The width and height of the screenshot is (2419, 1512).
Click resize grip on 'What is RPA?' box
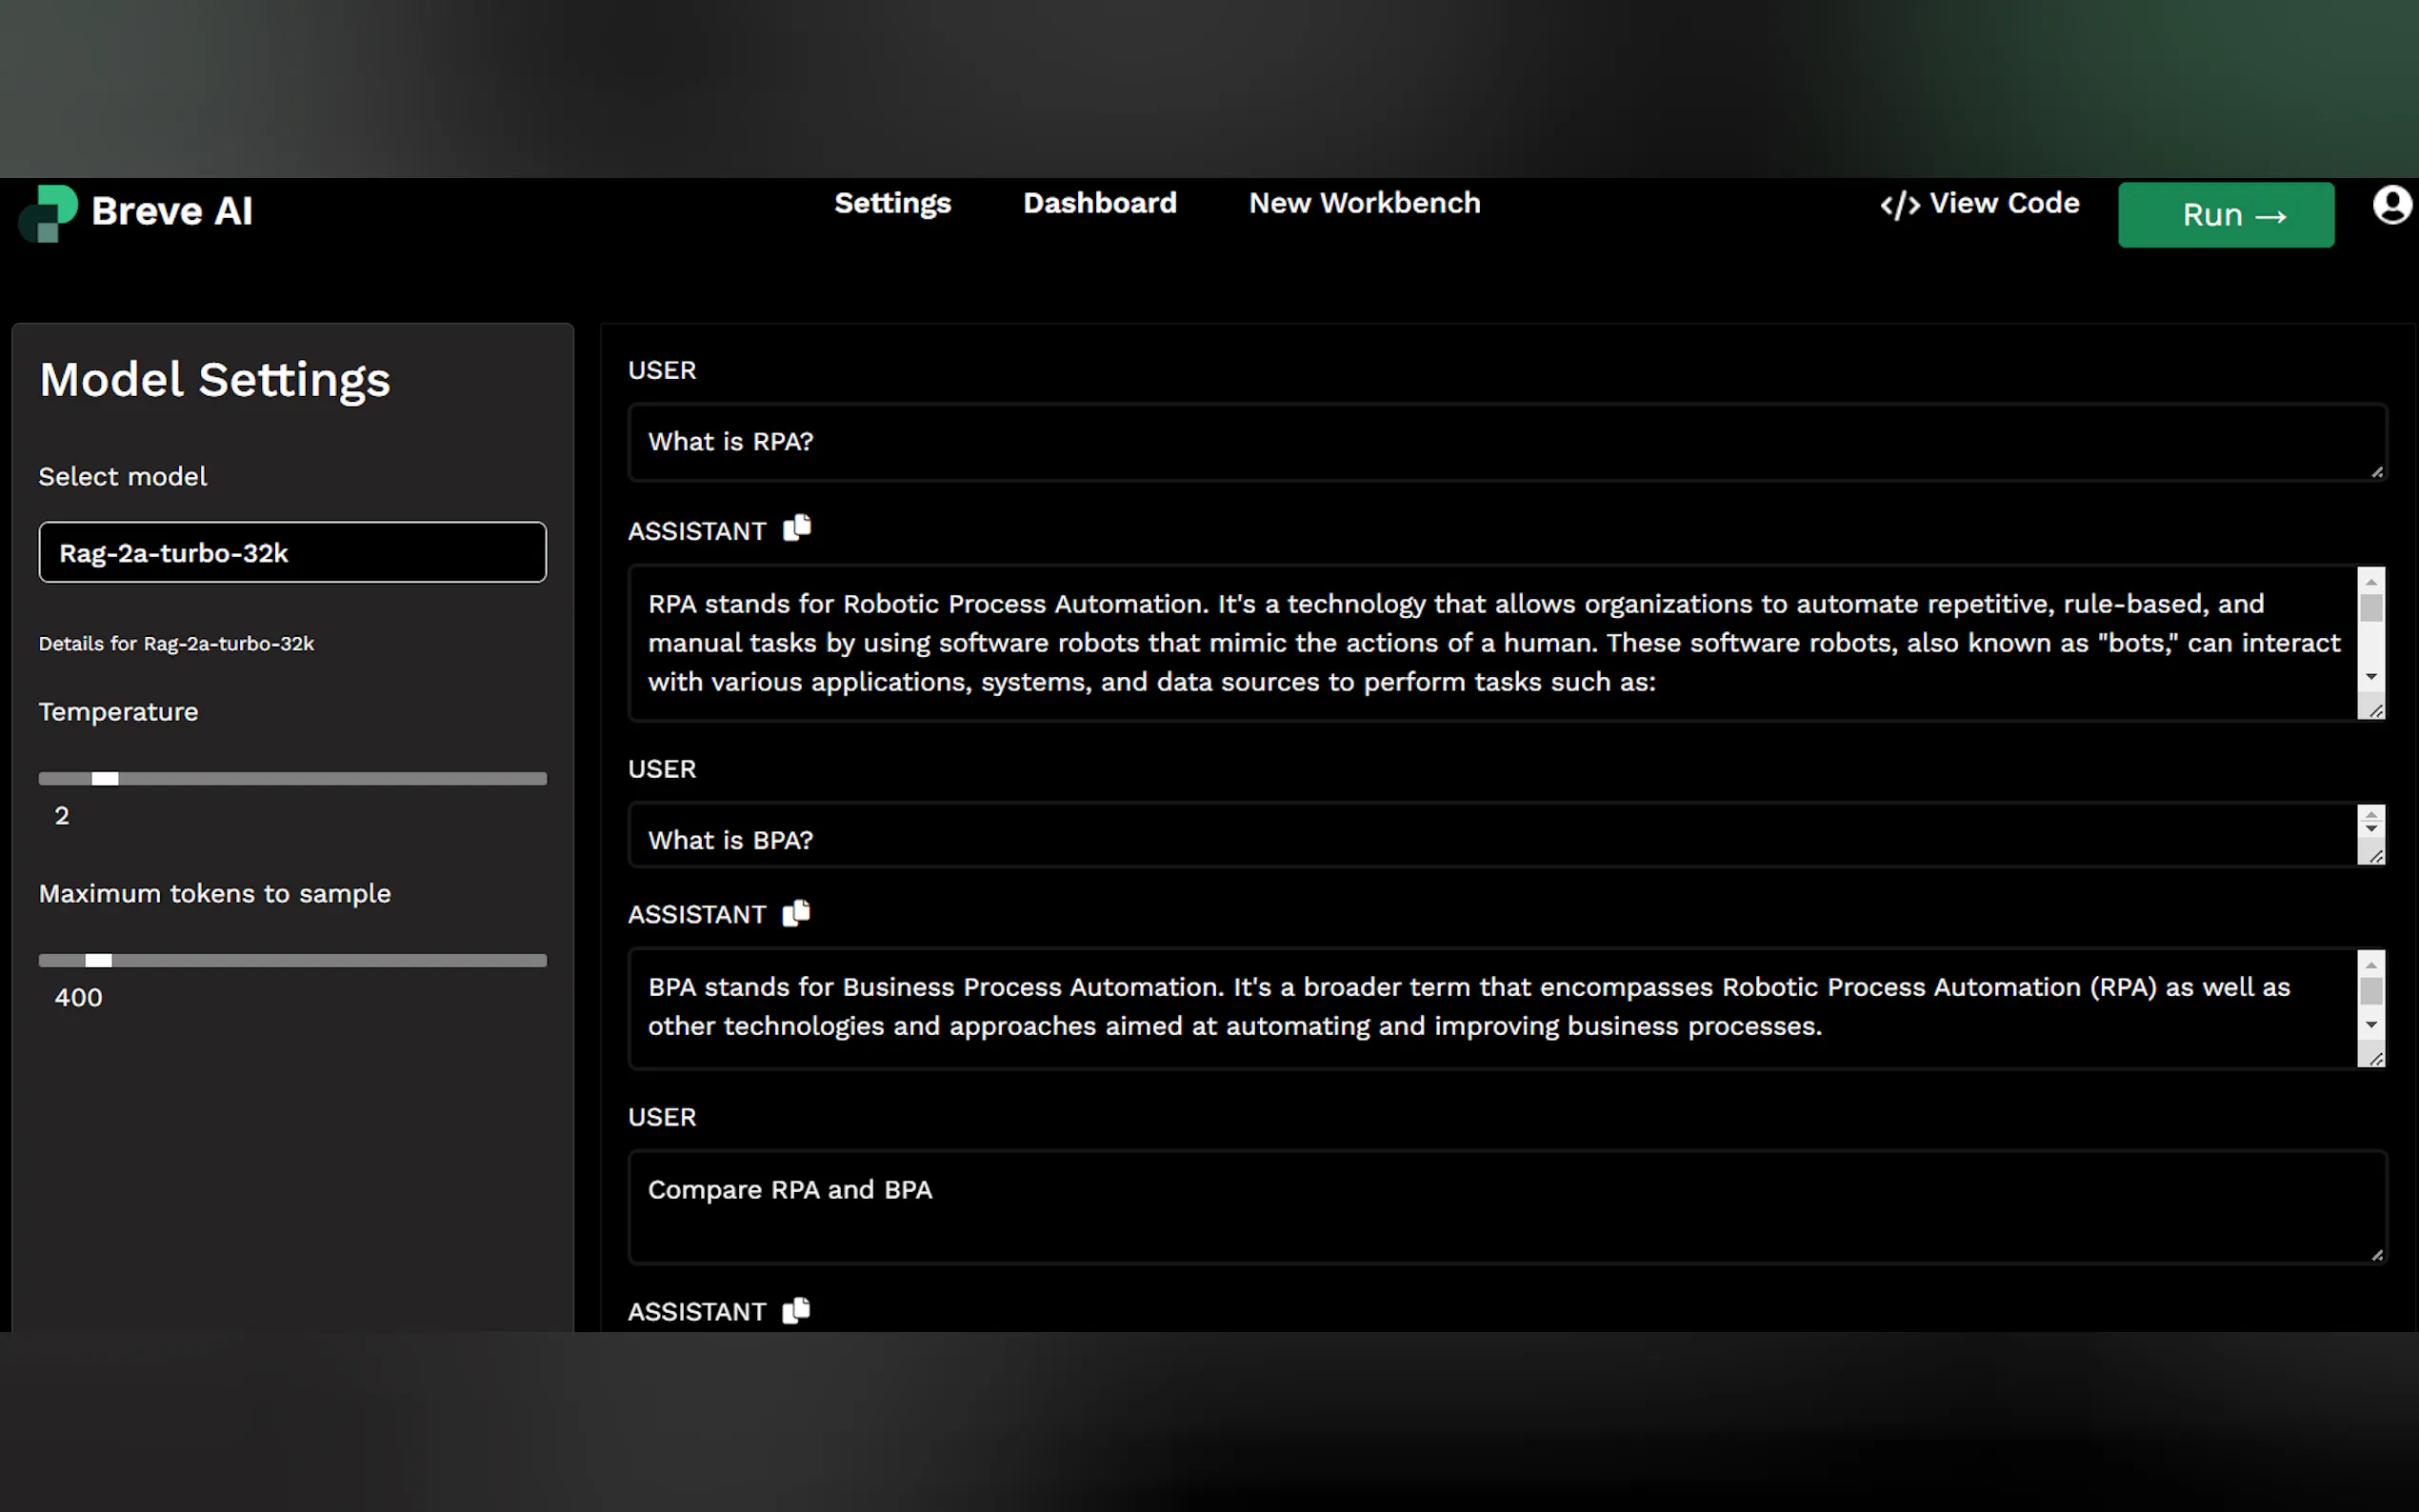click(2376, 472)
